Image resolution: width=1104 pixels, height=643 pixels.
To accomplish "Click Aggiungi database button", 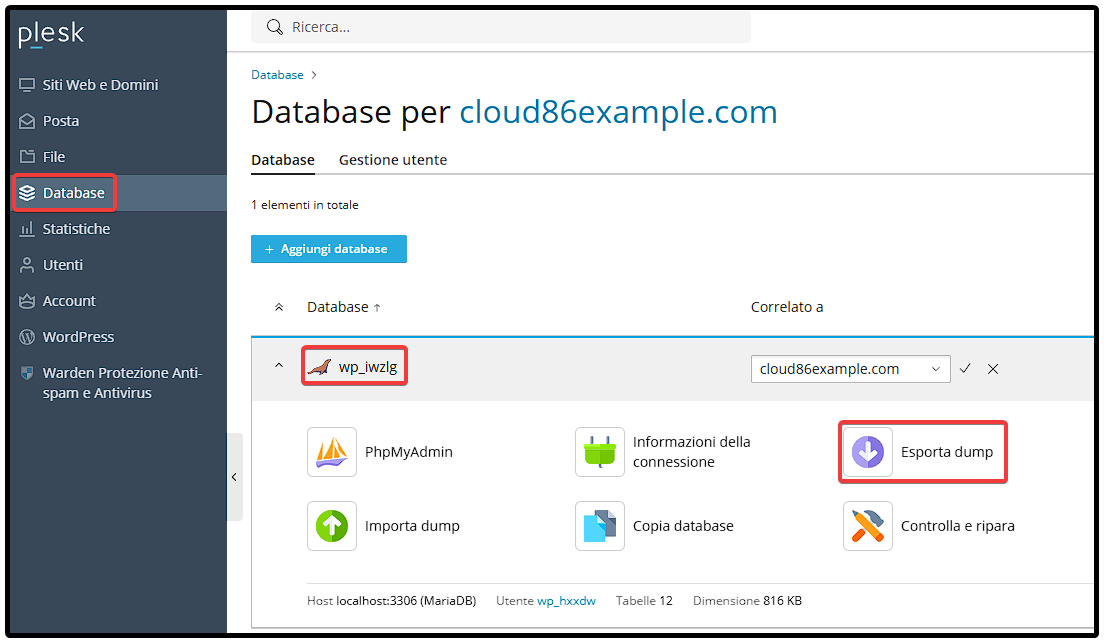I will (x=329, y=249).
